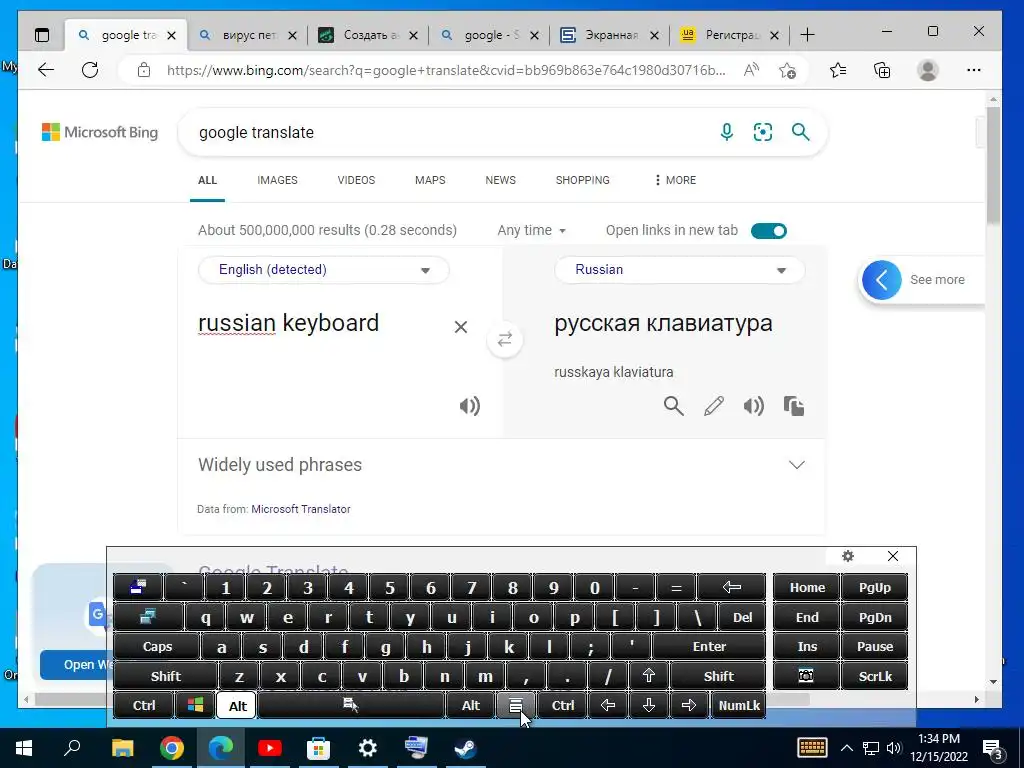This screenshot has width=1024, height=768.
Task: Click the Bing search magnifier button
Action: coord(801,132)
